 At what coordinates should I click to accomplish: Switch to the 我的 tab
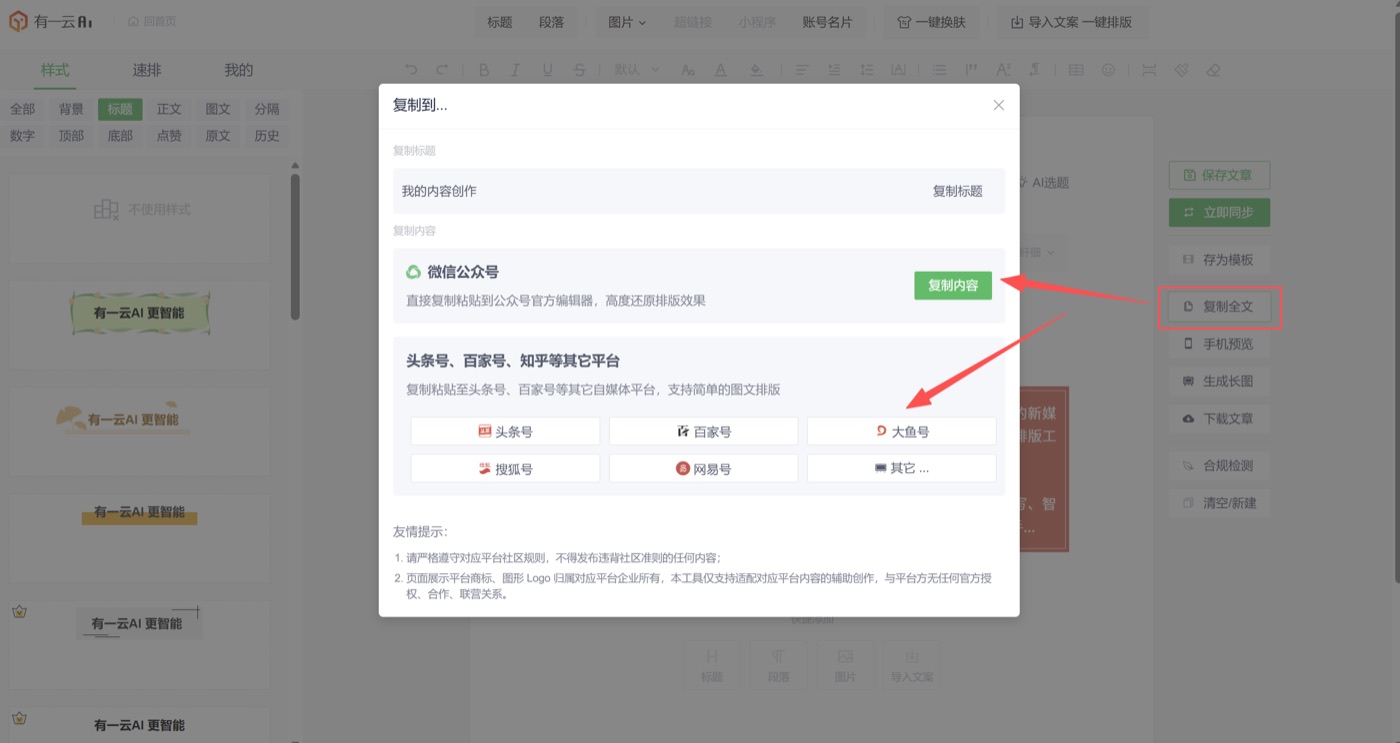click(x=238, y=70)
